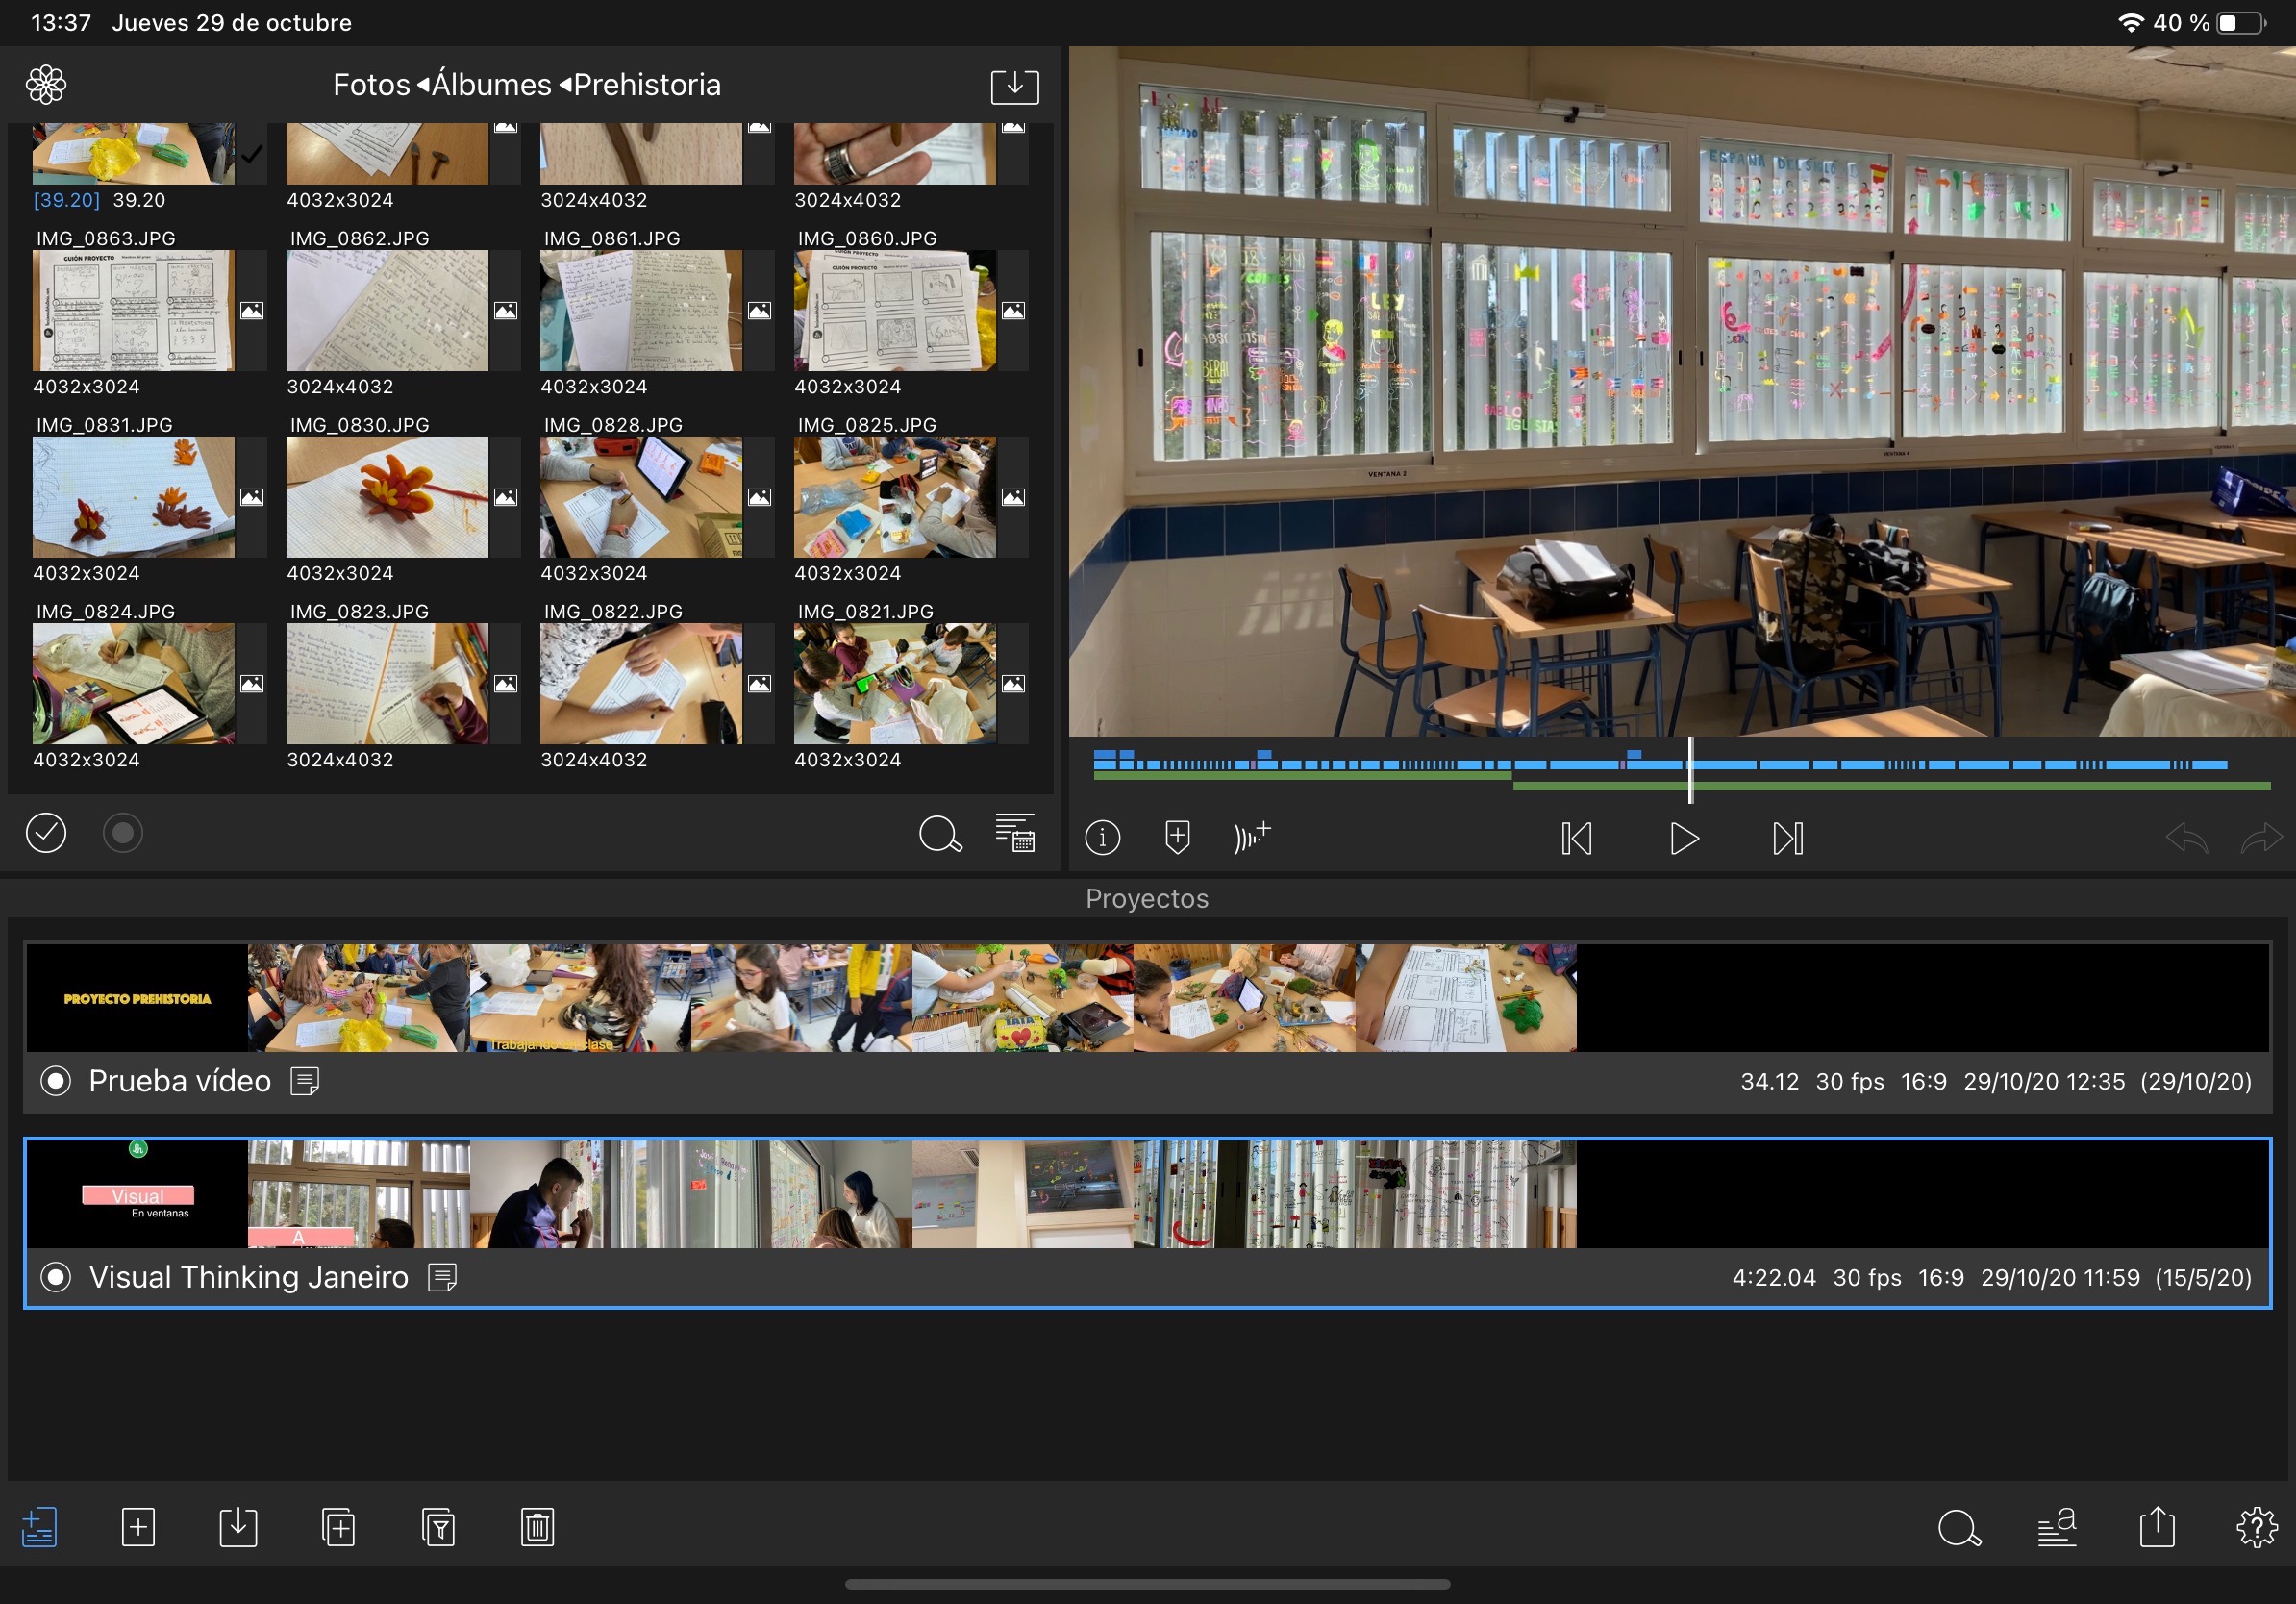Open the media sort list options icon
This screenshot has height=1604, width=2296.
[1014, 833]
